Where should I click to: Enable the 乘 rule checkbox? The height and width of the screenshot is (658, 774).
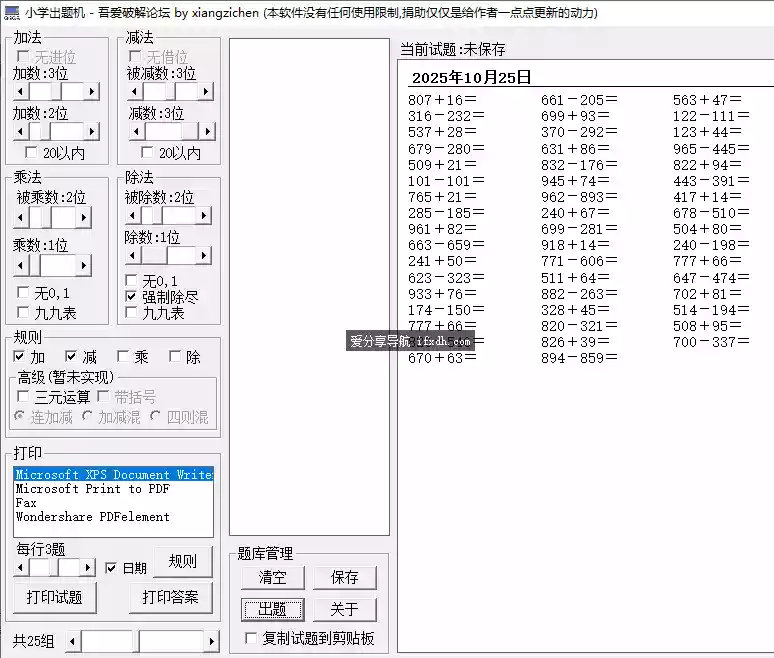[124, 357]
